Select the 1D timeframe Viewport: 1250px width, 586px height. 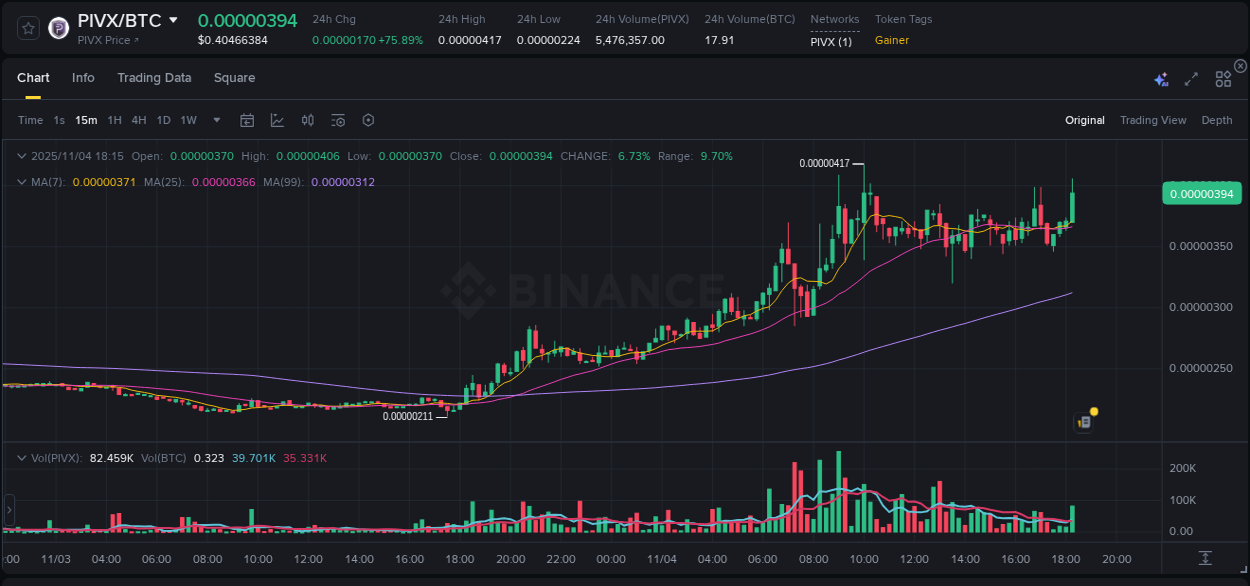(163, 120)
